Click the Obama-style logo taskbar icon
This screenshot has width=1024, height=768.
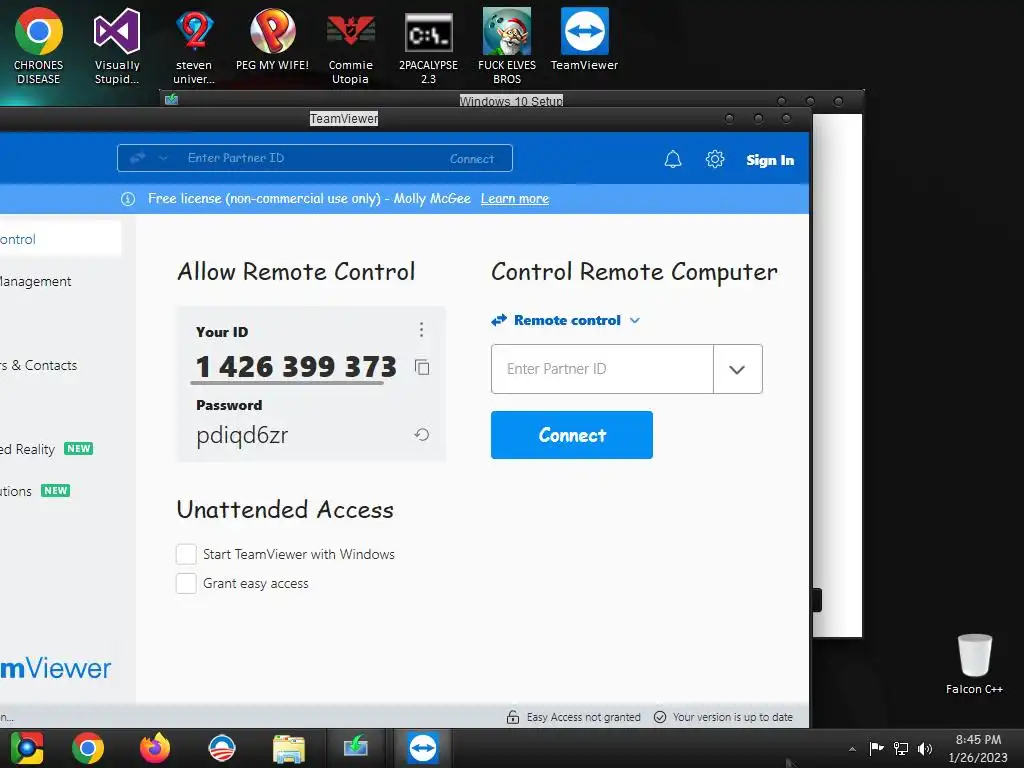pos(221,748)
